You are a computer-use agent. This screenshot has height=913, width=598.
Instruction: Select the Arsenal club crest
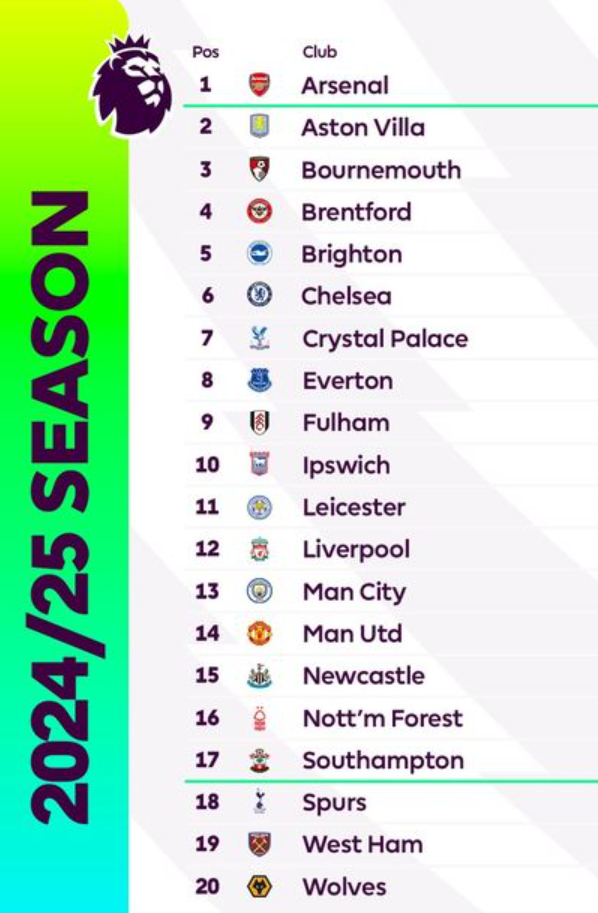pos(259,85)
